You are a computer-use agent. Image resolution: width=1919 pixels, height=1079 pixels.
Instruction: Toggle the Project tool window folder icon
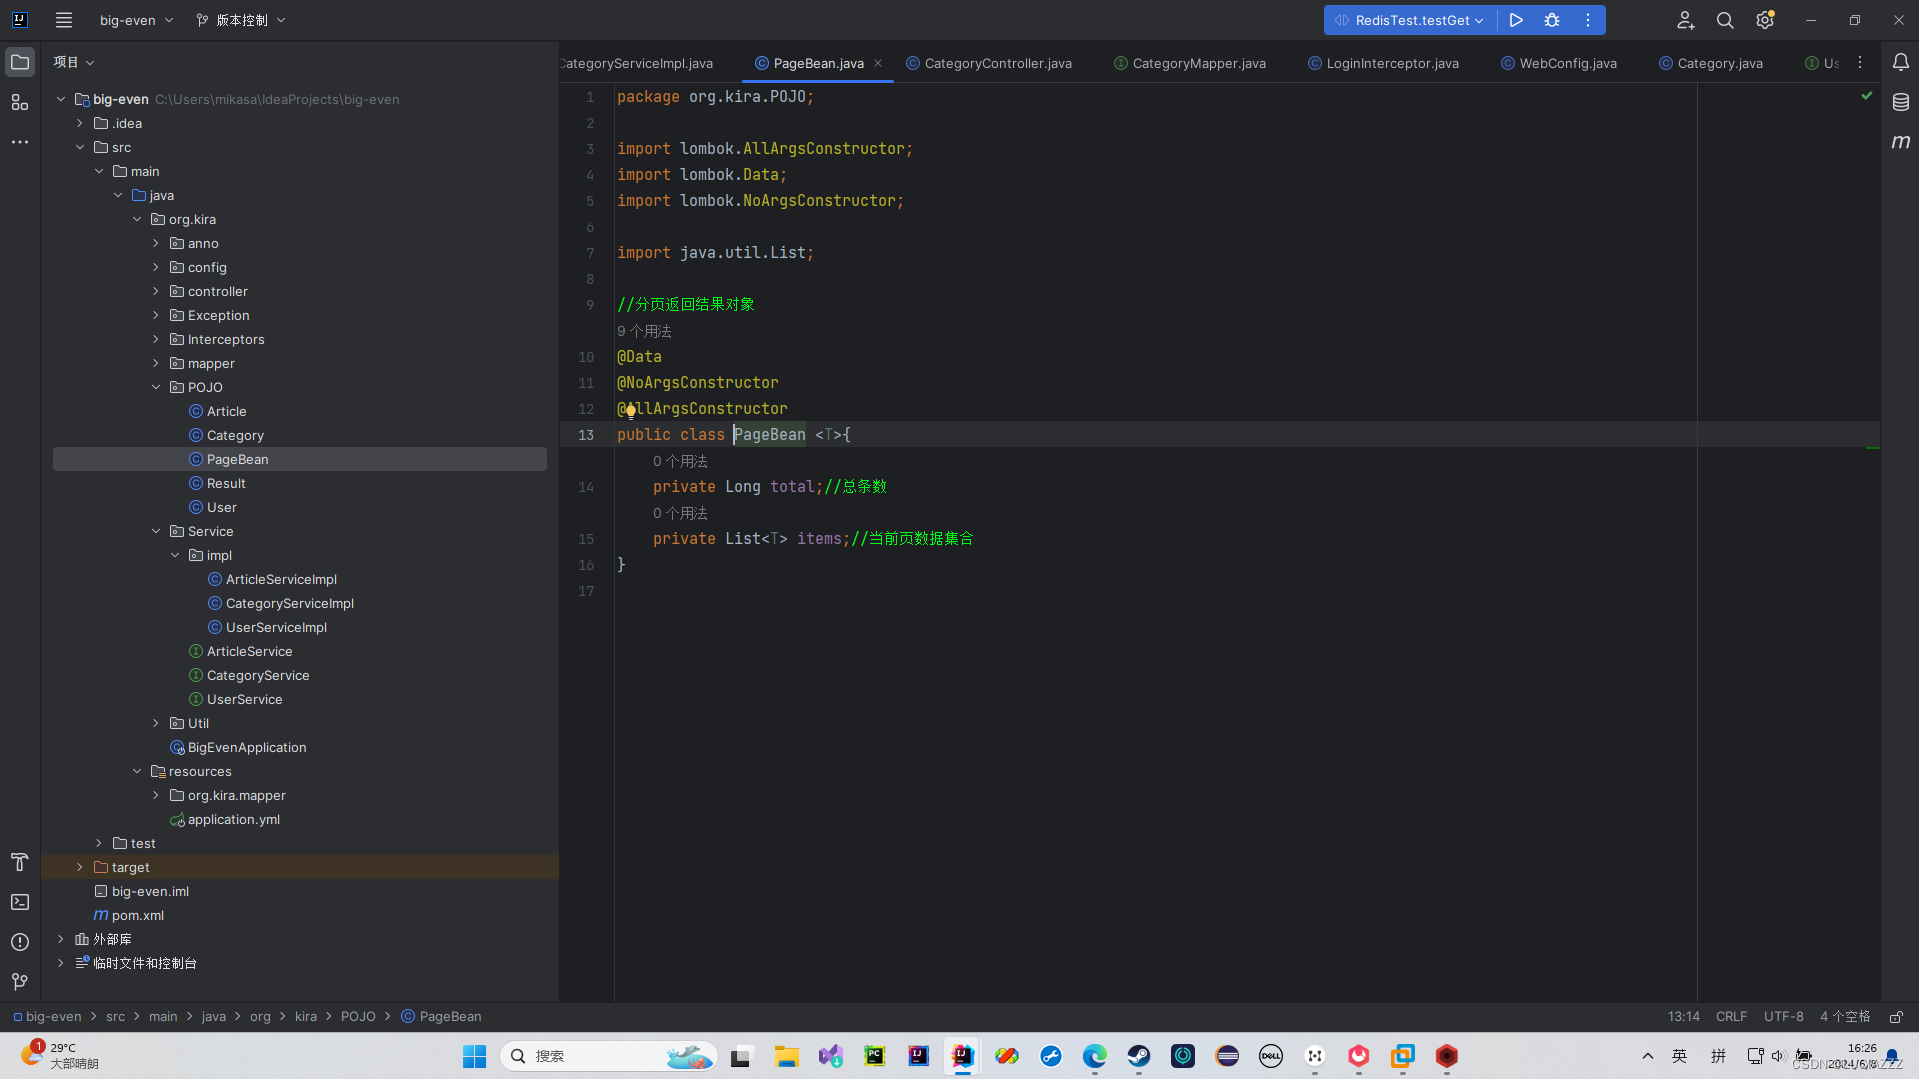[20, 62]
